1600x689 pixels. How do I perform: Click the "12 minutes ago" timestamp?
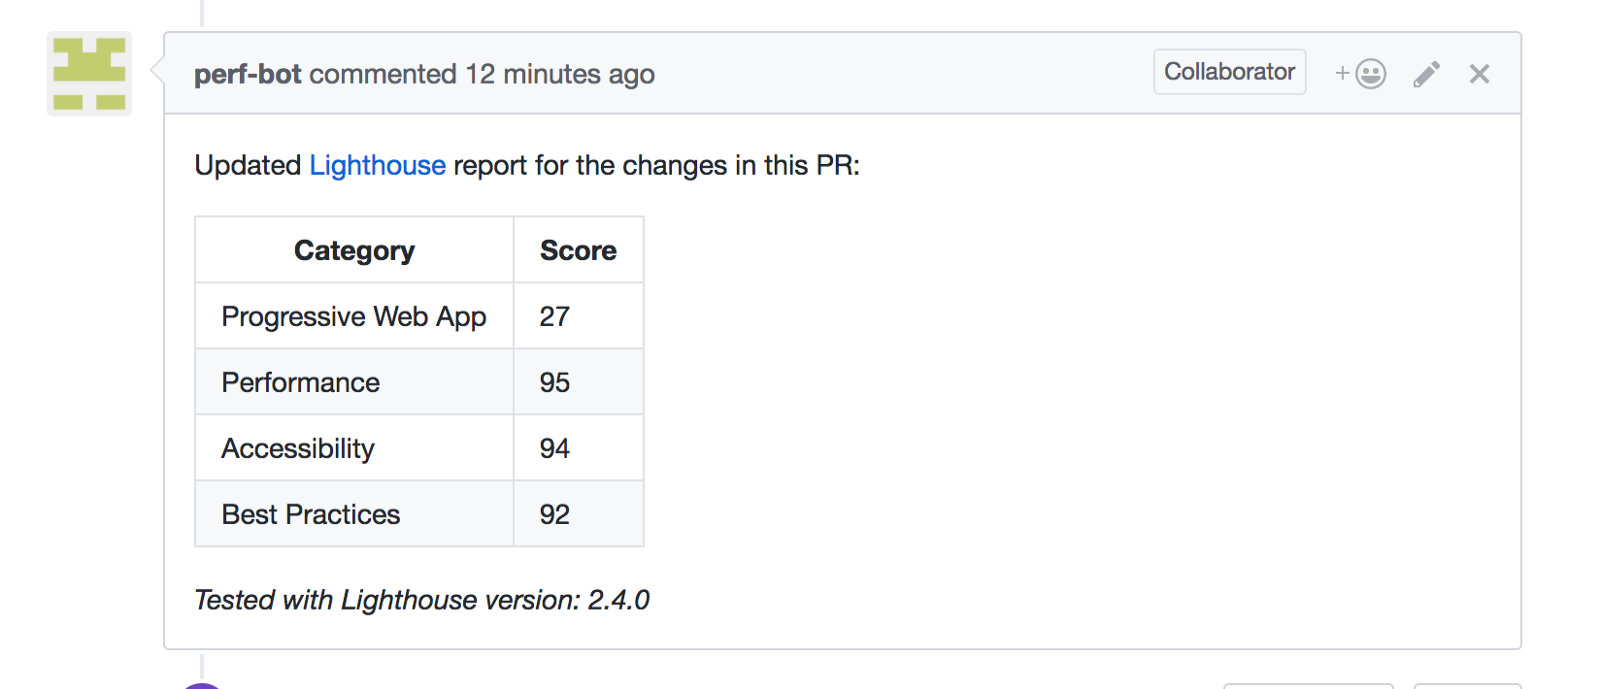(x=560, y=74)
